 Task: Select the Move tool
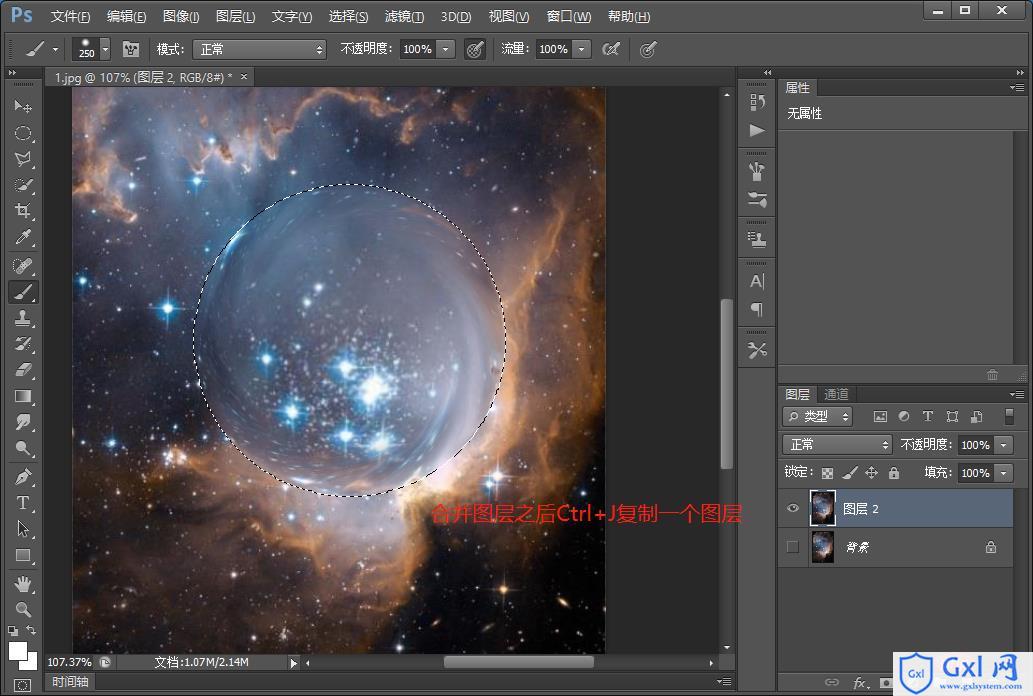pyautogui.click(x=23, y=106)
